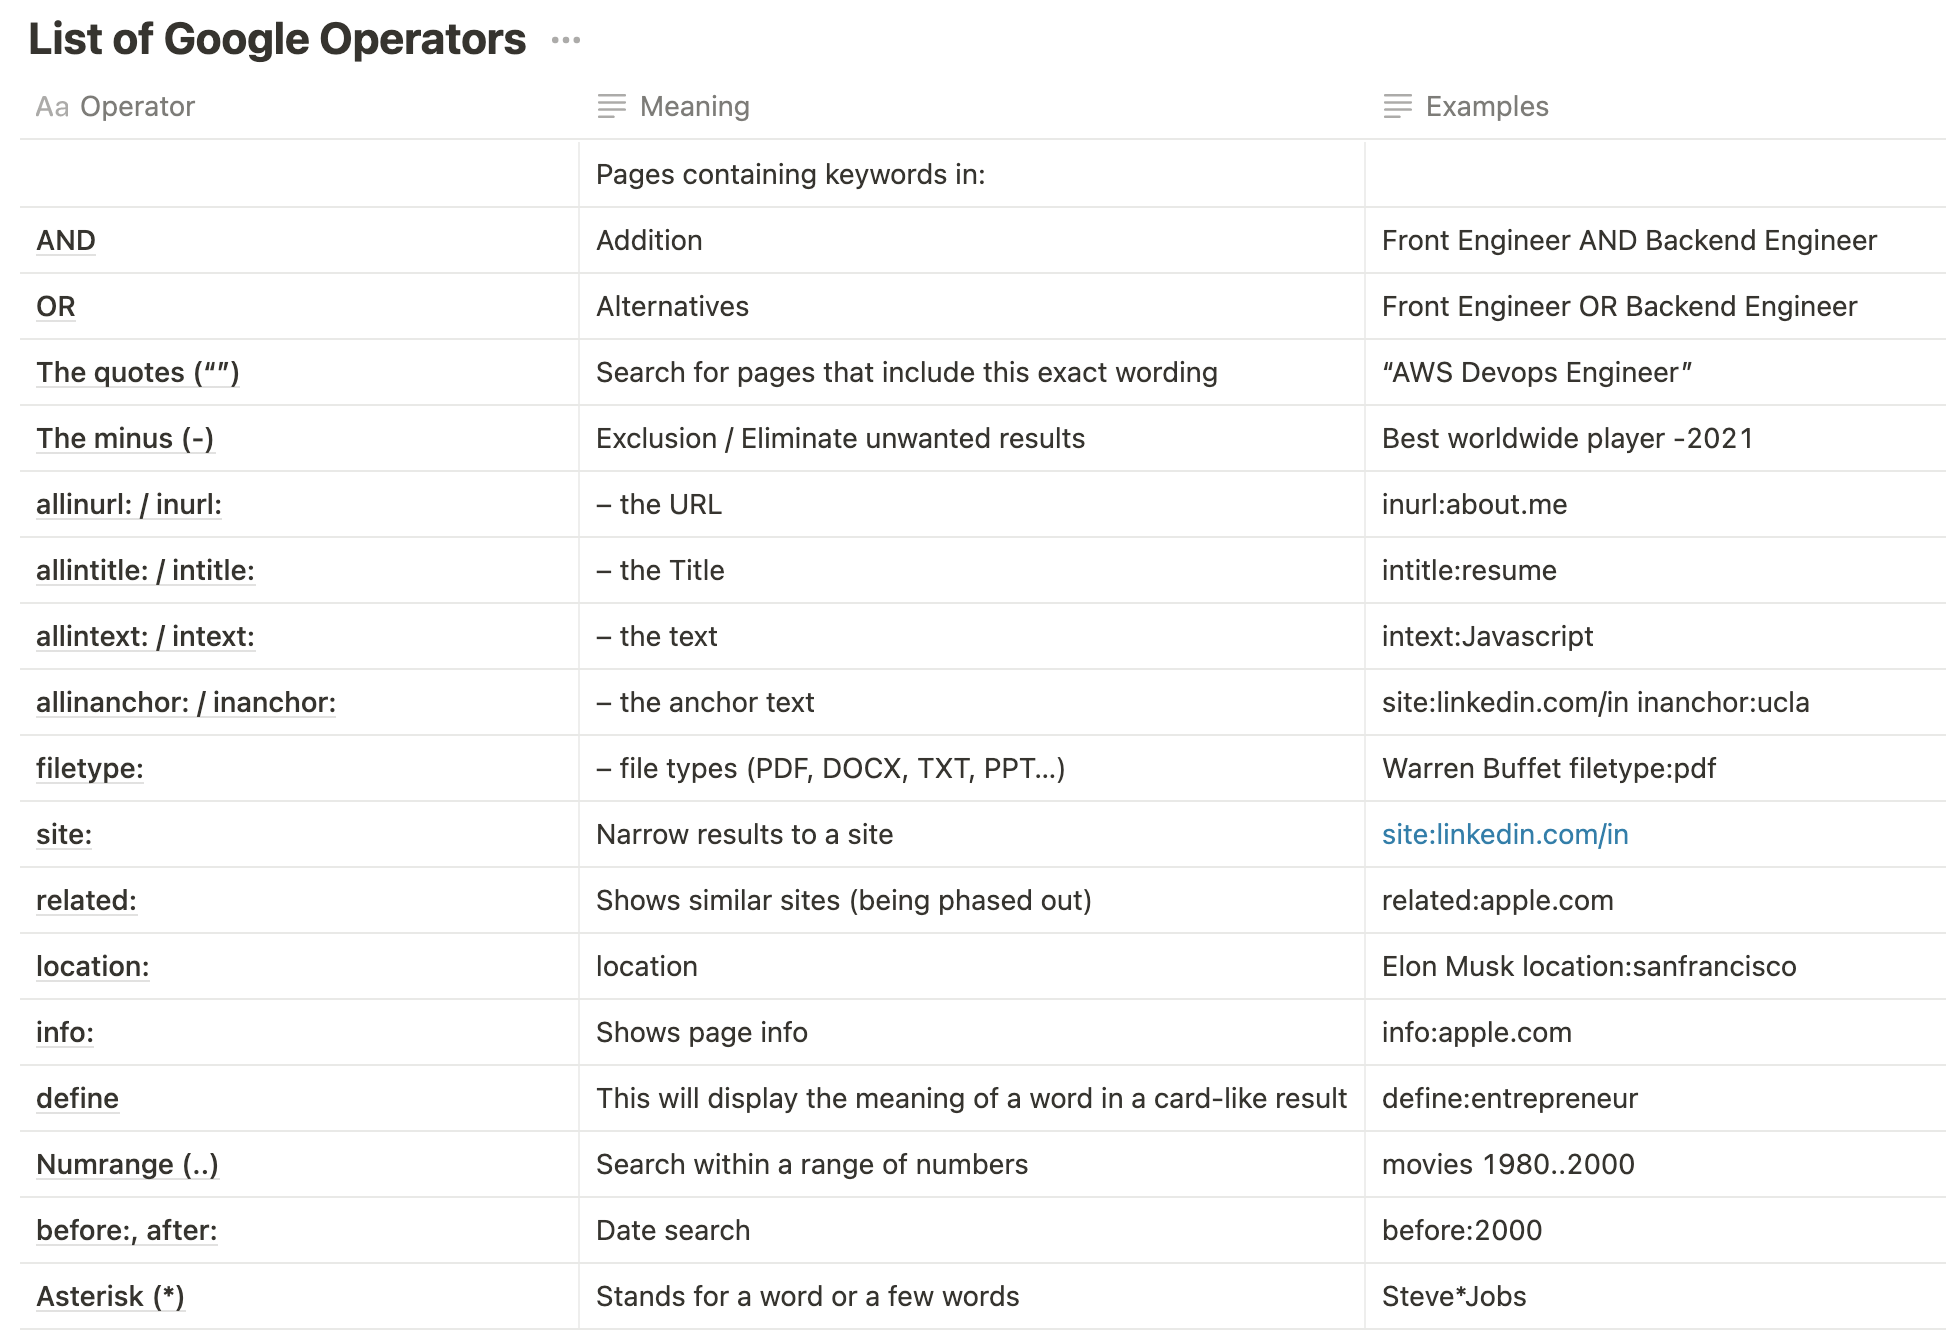This screenshot has height=1330, width=1946.
Task: Open the related: operator page
Action: click(x=86, y=901)
